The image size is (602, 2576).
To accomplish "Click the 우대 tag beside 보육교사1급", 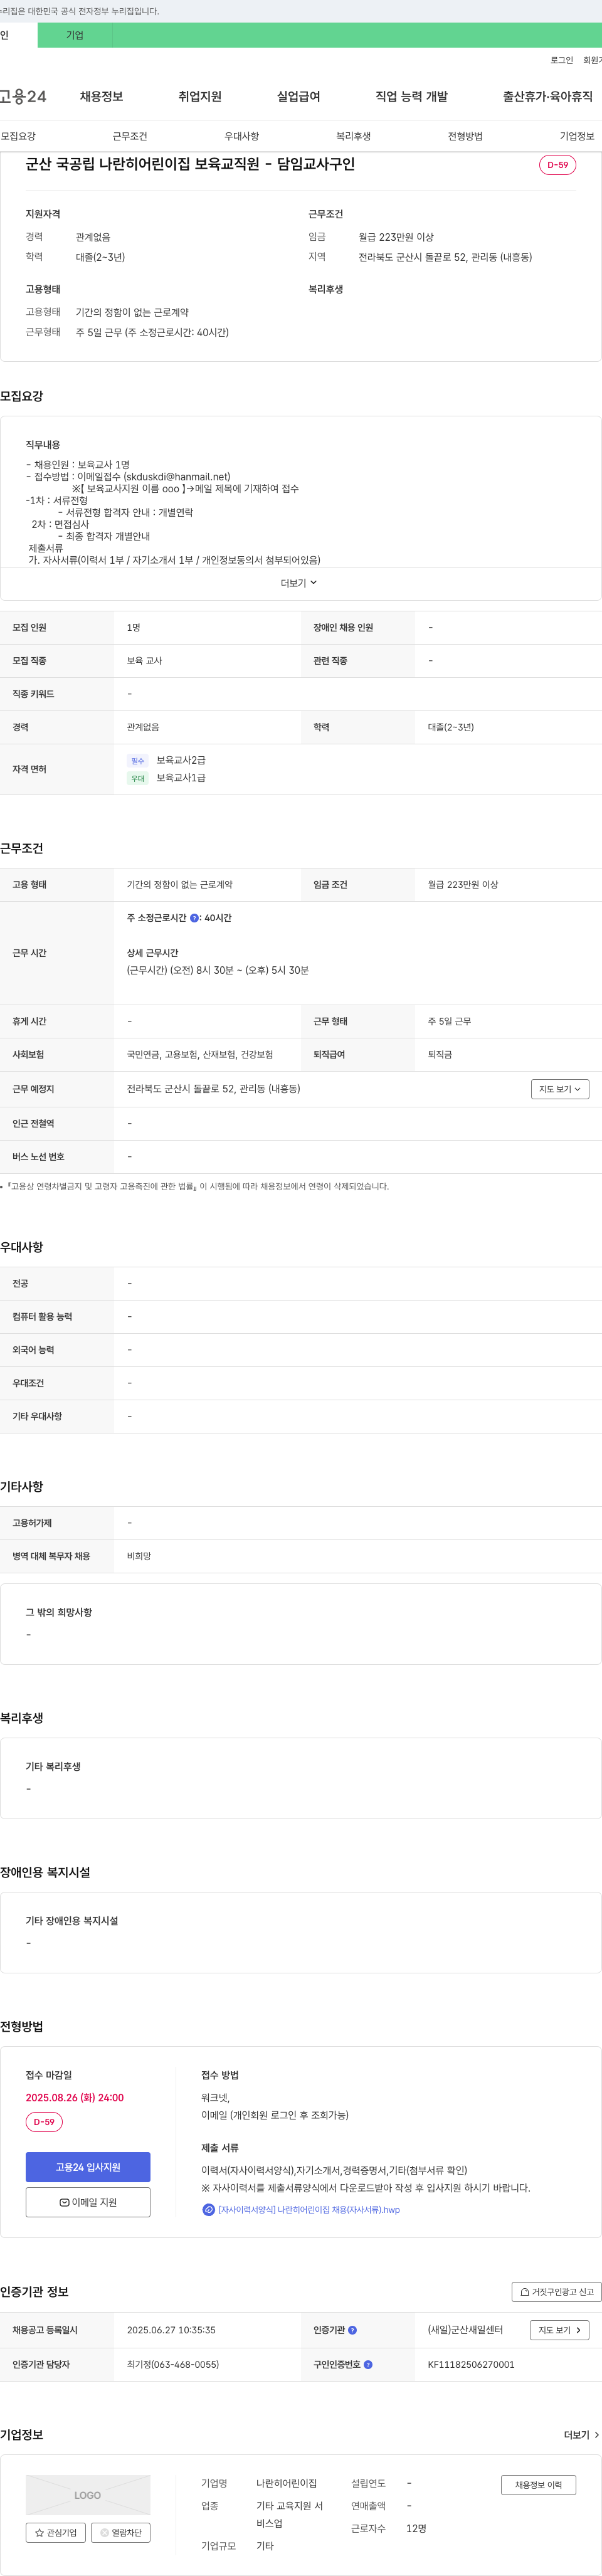I will click(x=138, y=779).
